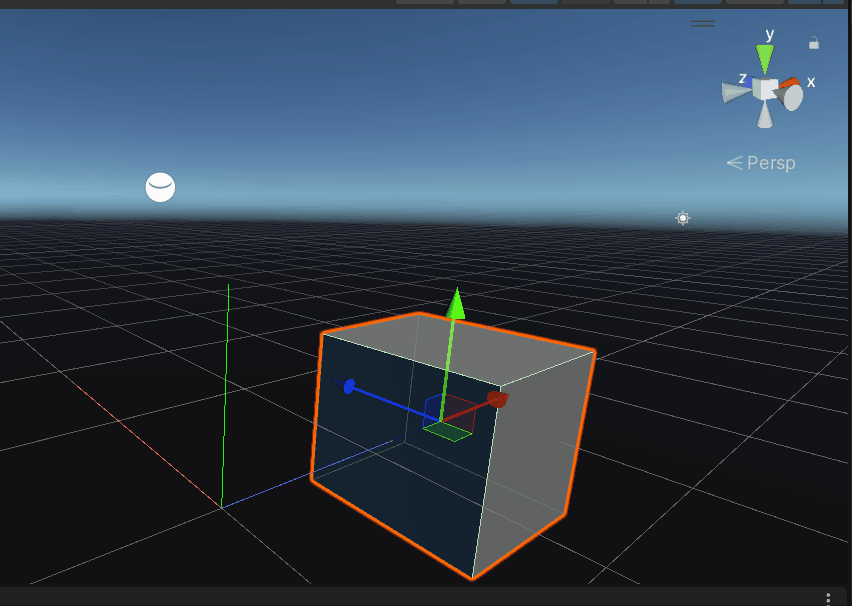Select the directional light sun gizmo in the scene
This screenshot has height=606, width=852.
point(683,217)
